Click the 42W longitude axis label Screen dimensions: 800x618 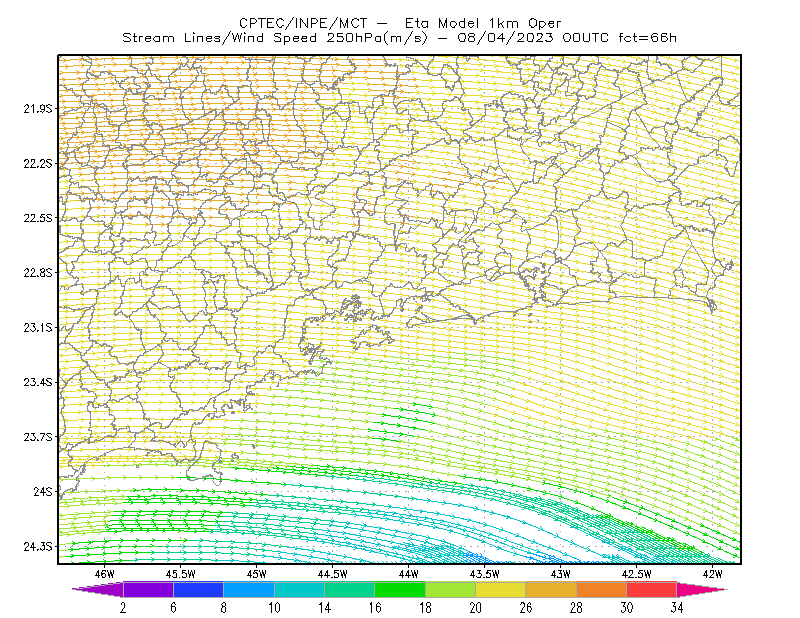coord(712,574)
